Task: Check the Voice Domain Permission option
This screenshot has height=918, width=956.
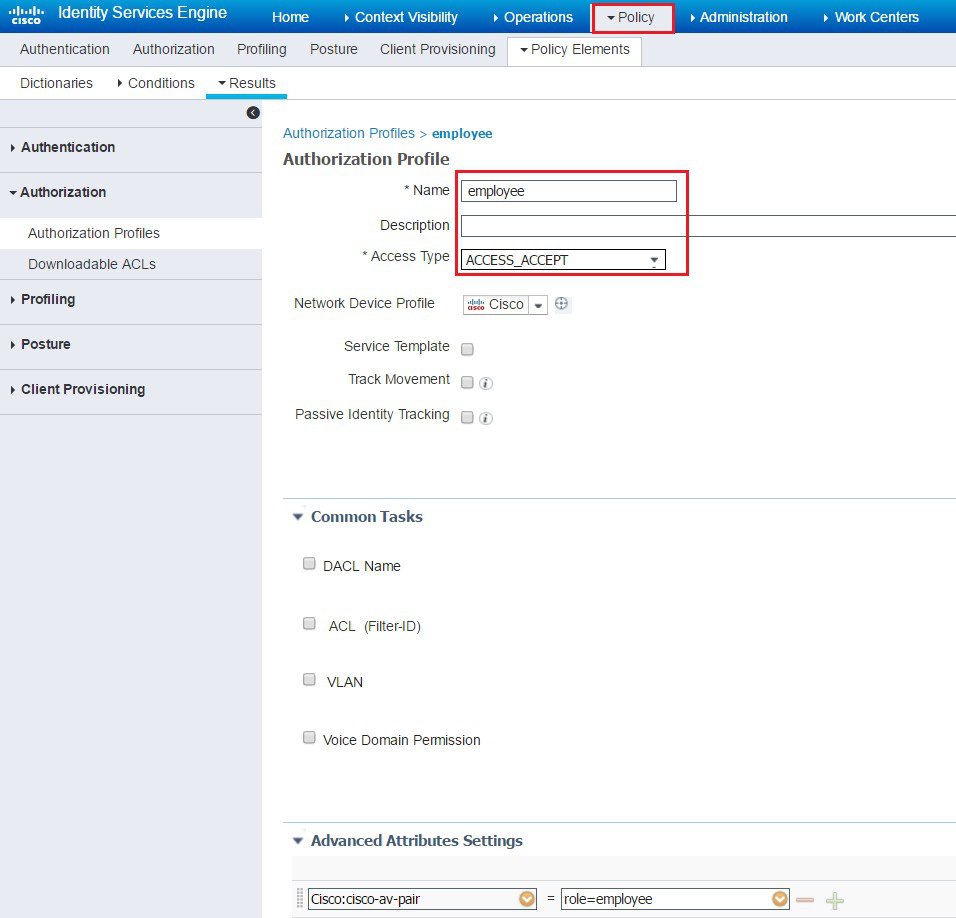Action: (309, 738)
